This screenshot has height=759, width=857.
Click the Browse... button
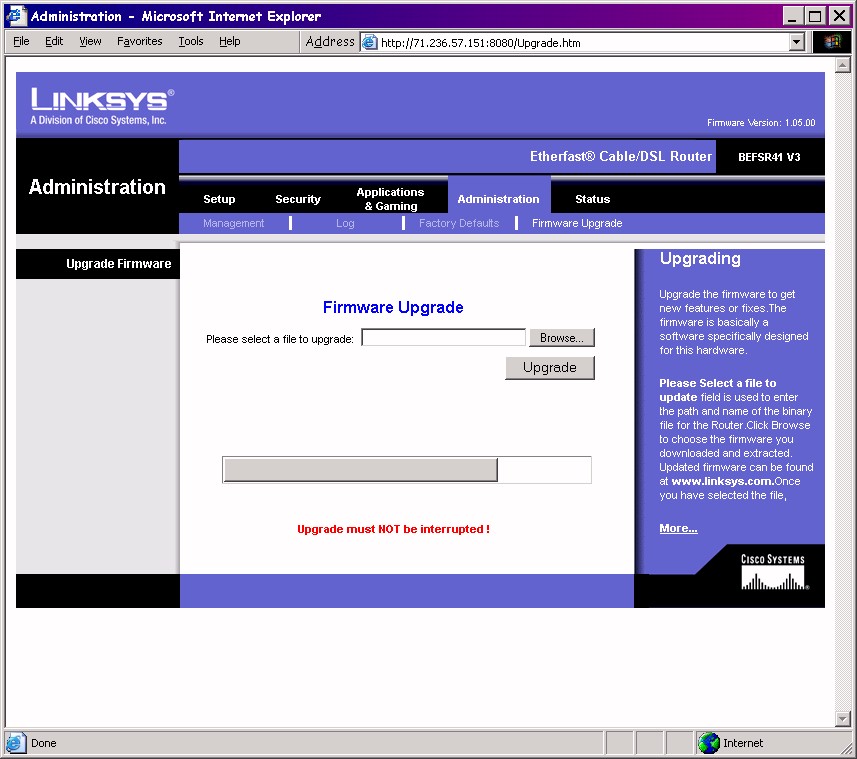[562, 338]
